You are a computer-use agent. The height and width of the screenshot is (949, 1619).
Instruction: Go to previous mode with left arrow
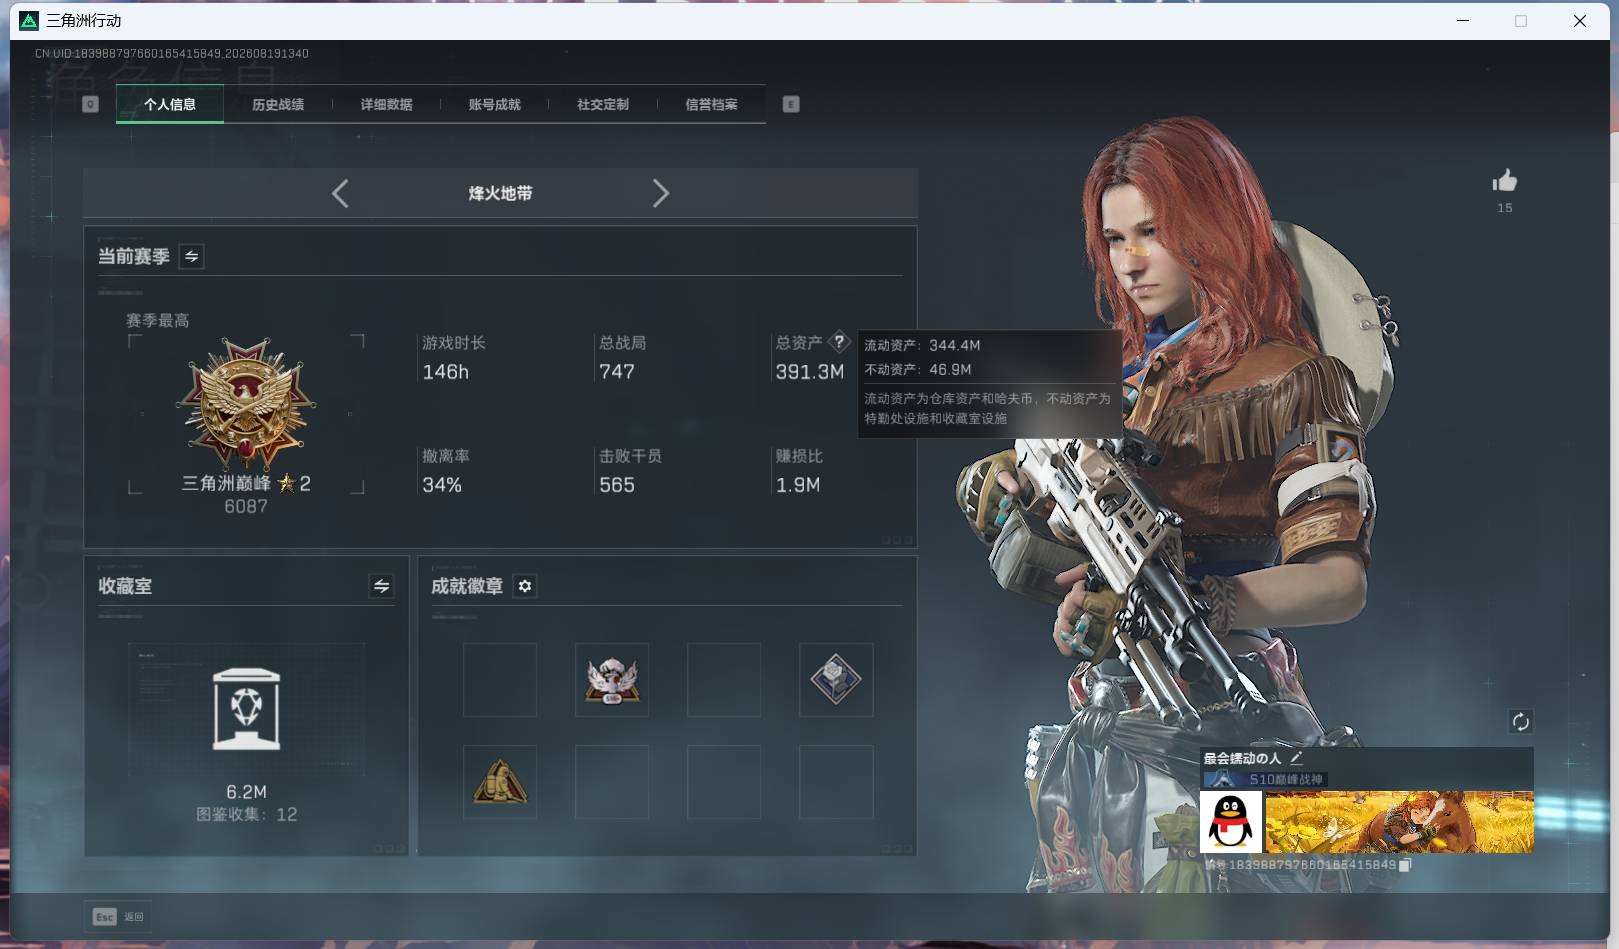340,193
